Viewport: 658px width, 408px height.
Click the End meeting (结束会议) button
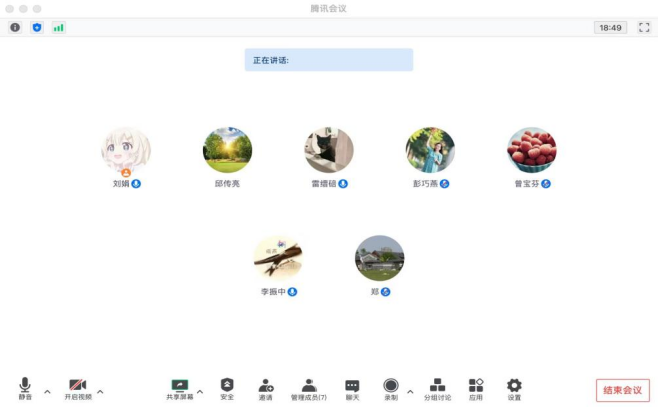(x=623, y=390)
